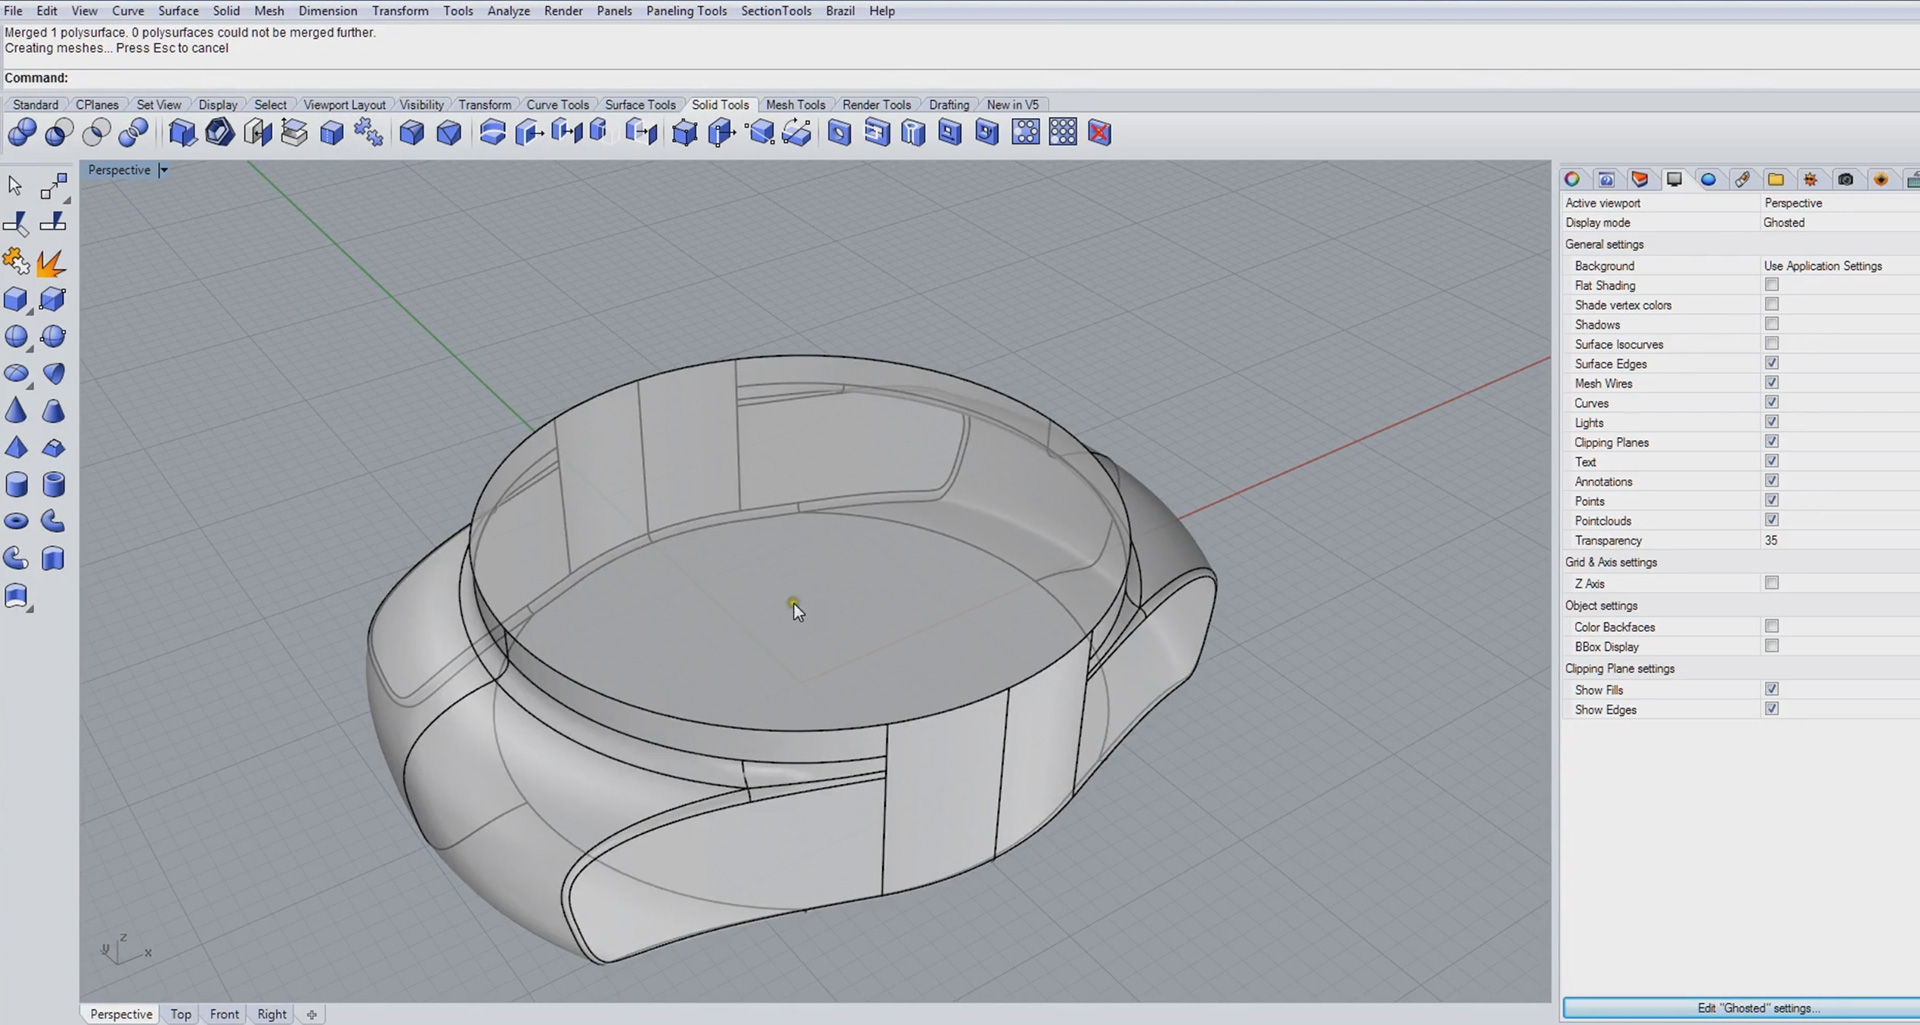The image size is (1920, 1025).
Task: Select the Cylinder tool in the sidebar
Action: click(x=16, y=485)
